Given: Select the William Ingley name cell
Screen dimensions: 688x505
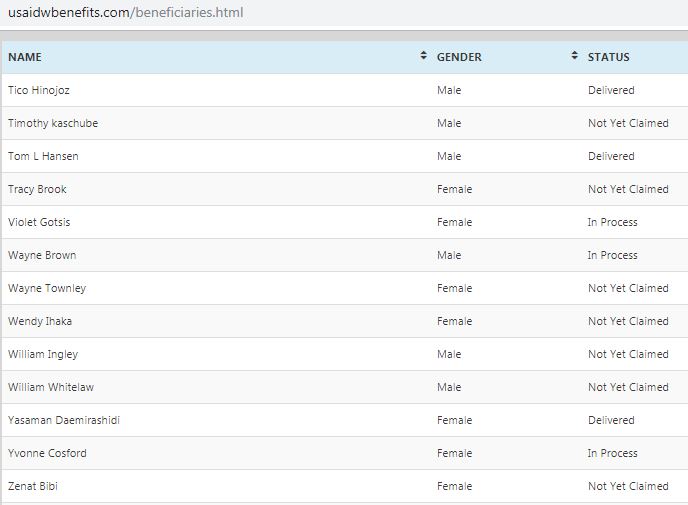Looking at the screenshot, I should [43, 354].
